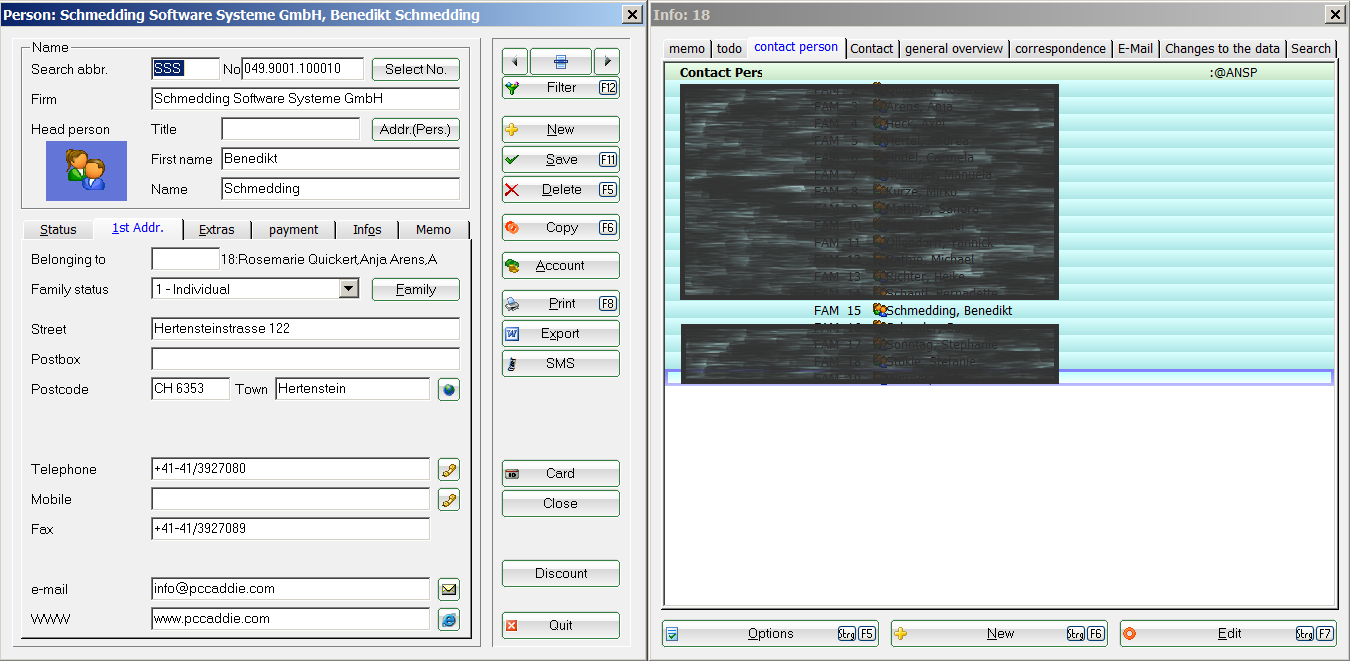Open website via the browser icon
Image resolution: width=1350 pixels, height=661 pixels.
449,620
